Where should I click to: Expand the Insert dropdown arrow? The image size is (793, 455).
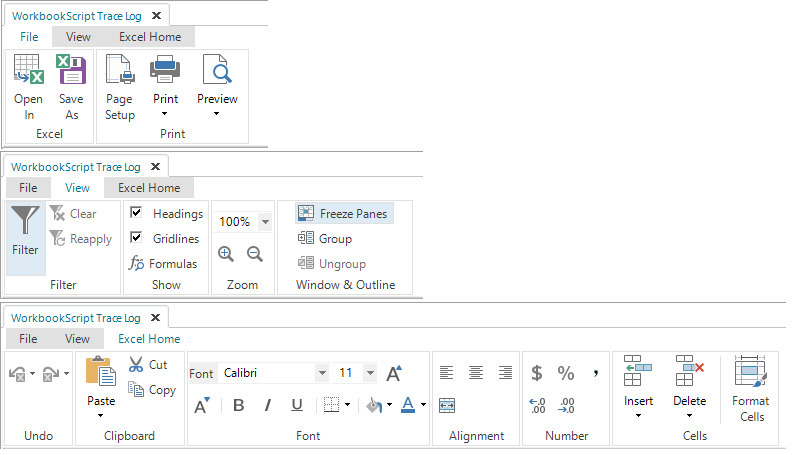pos(638,416)
